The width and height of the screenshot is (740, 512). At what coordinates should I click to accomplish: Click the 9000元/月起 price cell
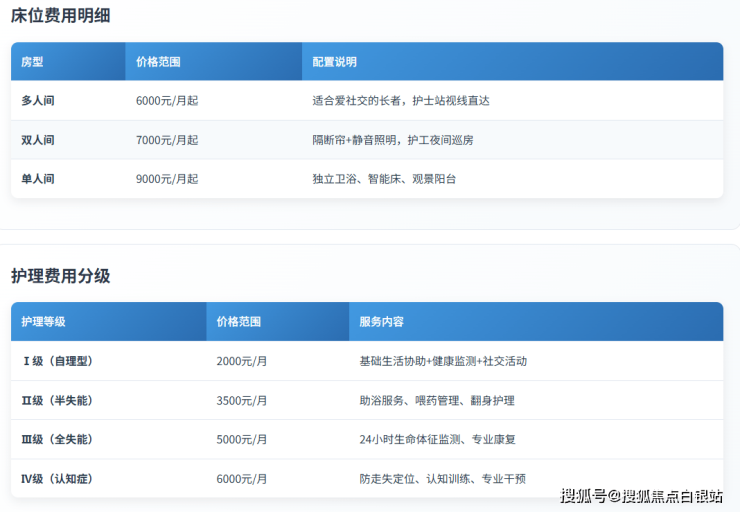[x=167, y=179]
